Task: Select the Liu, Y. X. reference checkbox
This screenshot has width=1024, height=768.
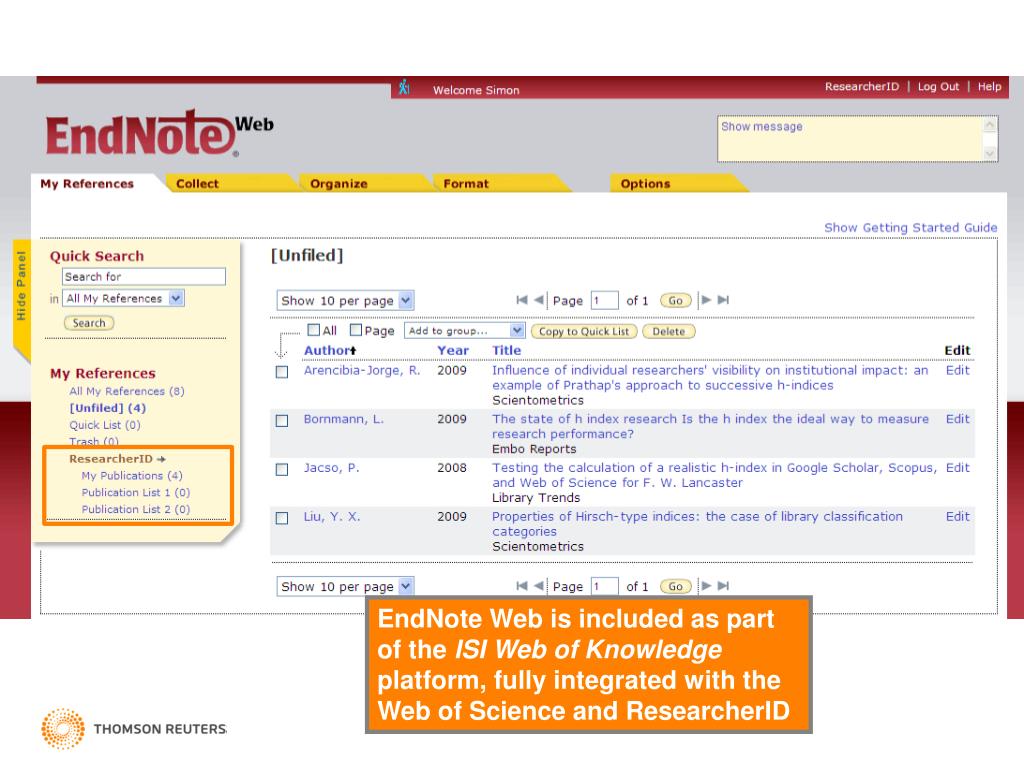Action: [282, 518]
